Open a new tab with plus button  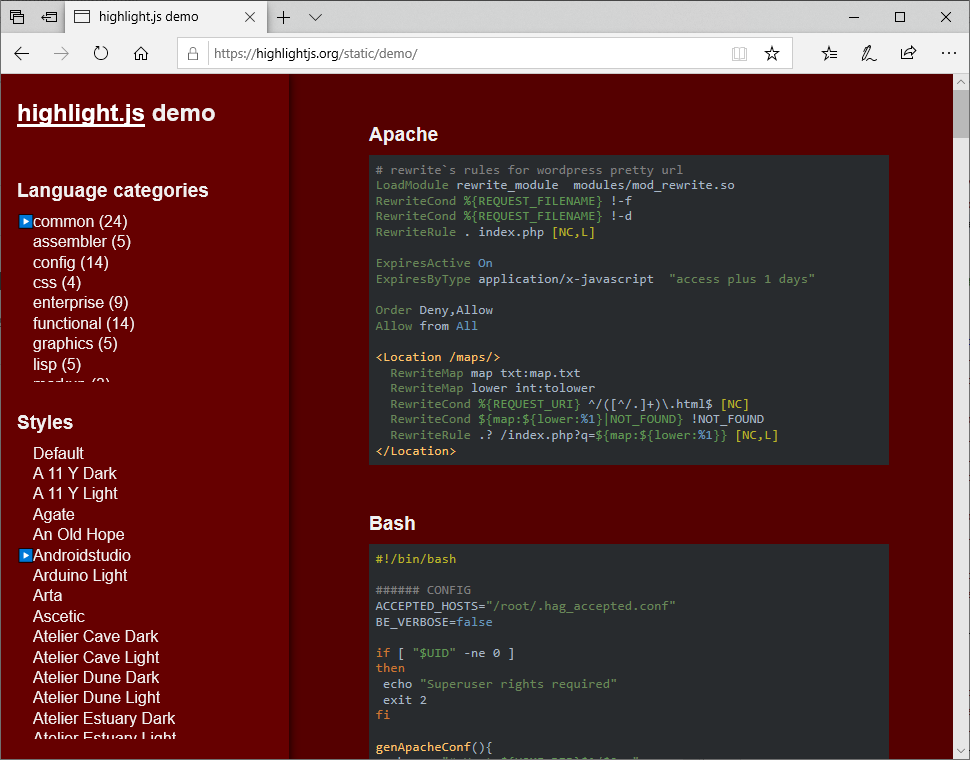[x=283, y=17]
